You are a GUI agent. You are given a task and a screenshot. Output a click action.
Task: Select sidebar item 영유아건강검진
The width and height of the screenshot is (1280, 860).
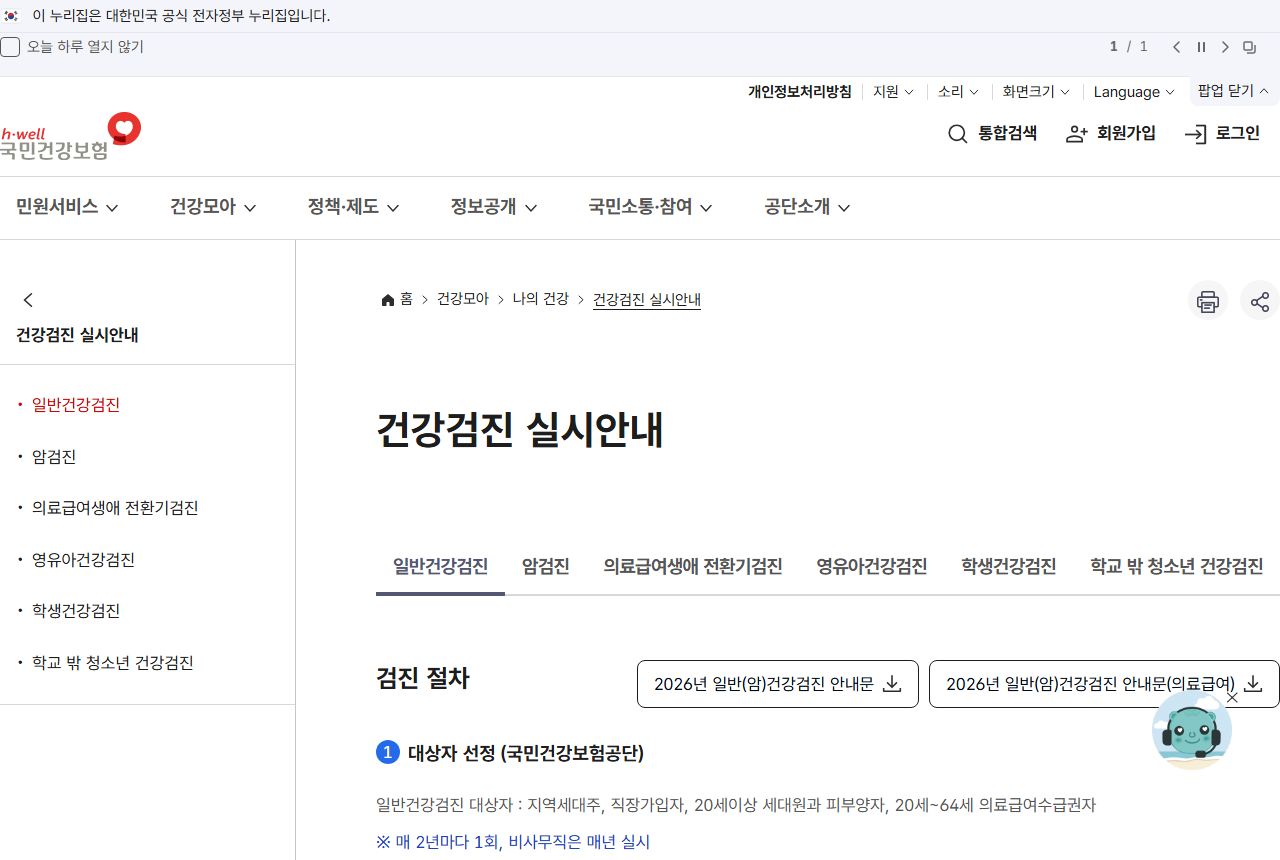click(x=83, y=560)
